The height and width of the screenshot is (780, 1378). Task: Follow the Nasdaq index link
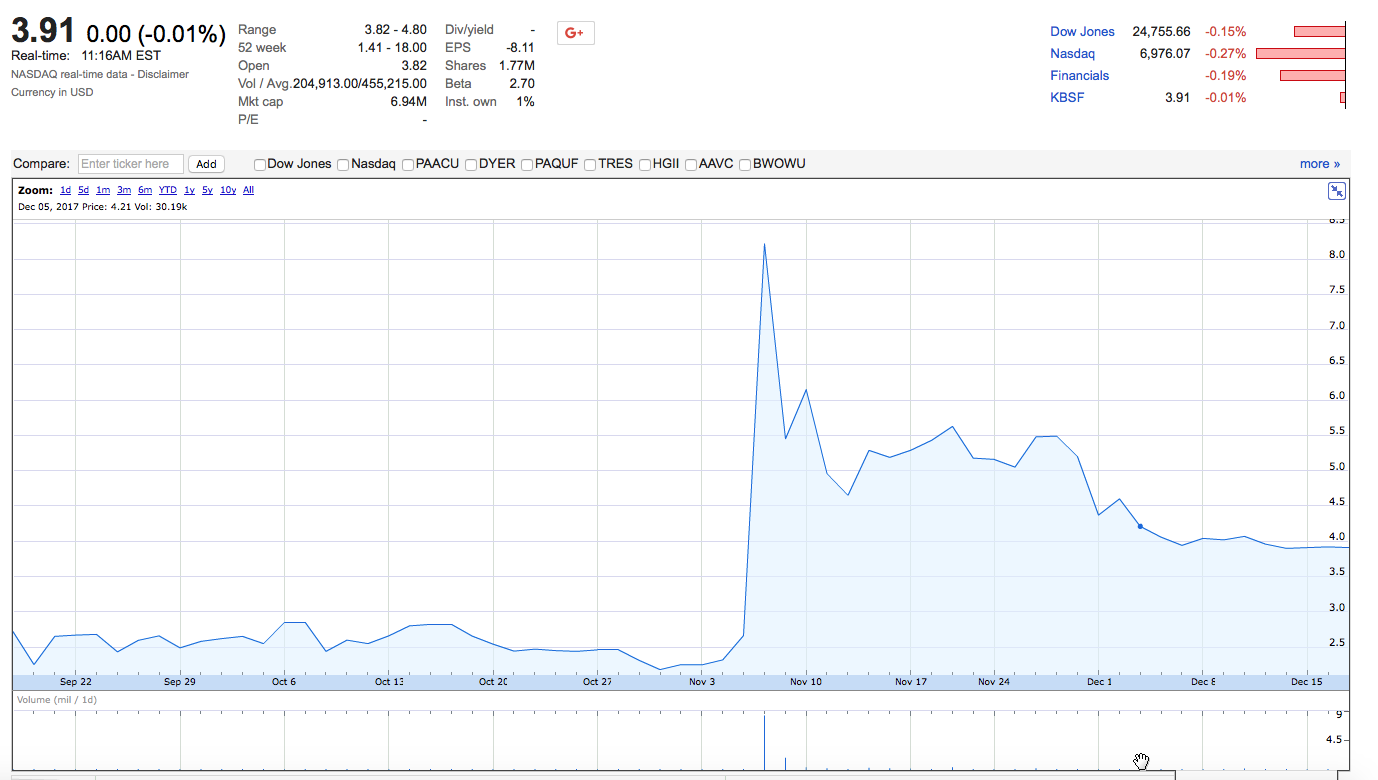[1072, 54]
